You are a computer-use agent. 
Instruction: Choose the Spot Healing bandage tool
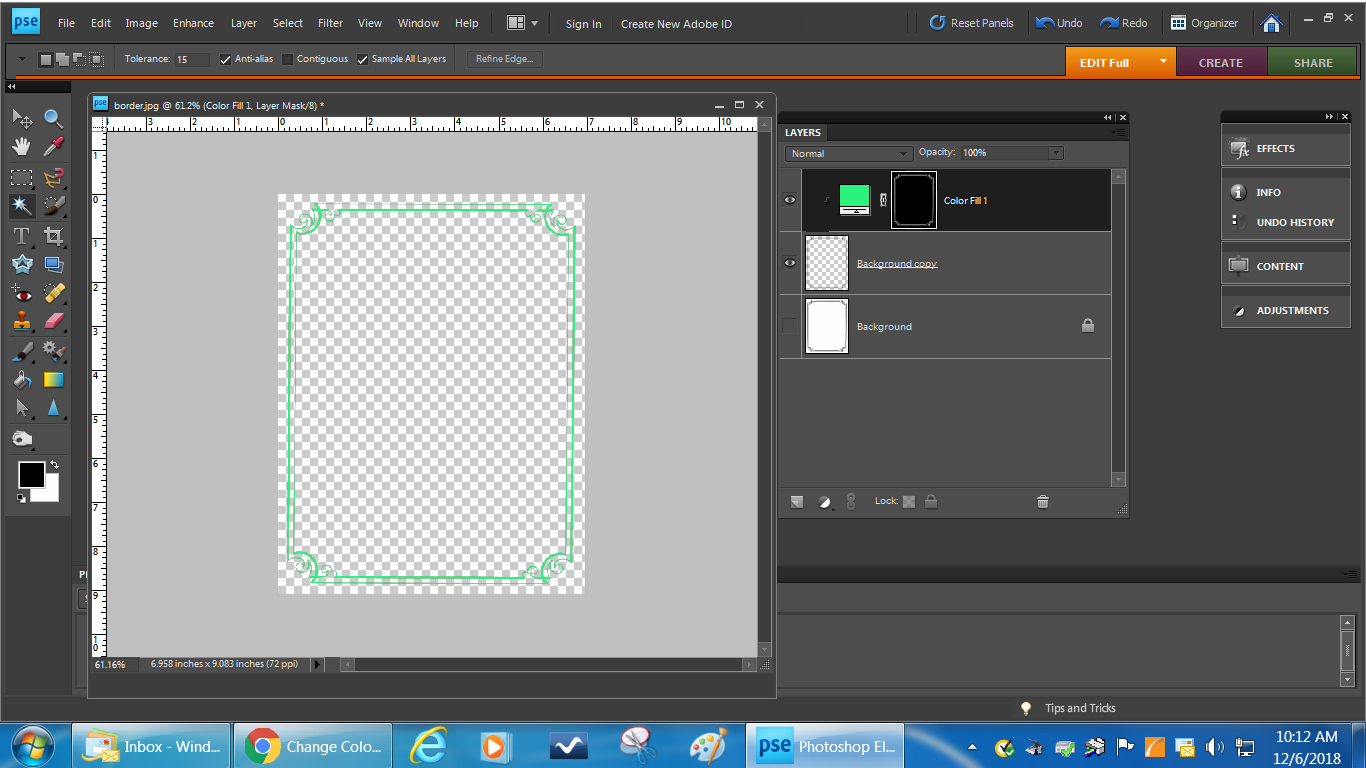(x=53, y=294)
